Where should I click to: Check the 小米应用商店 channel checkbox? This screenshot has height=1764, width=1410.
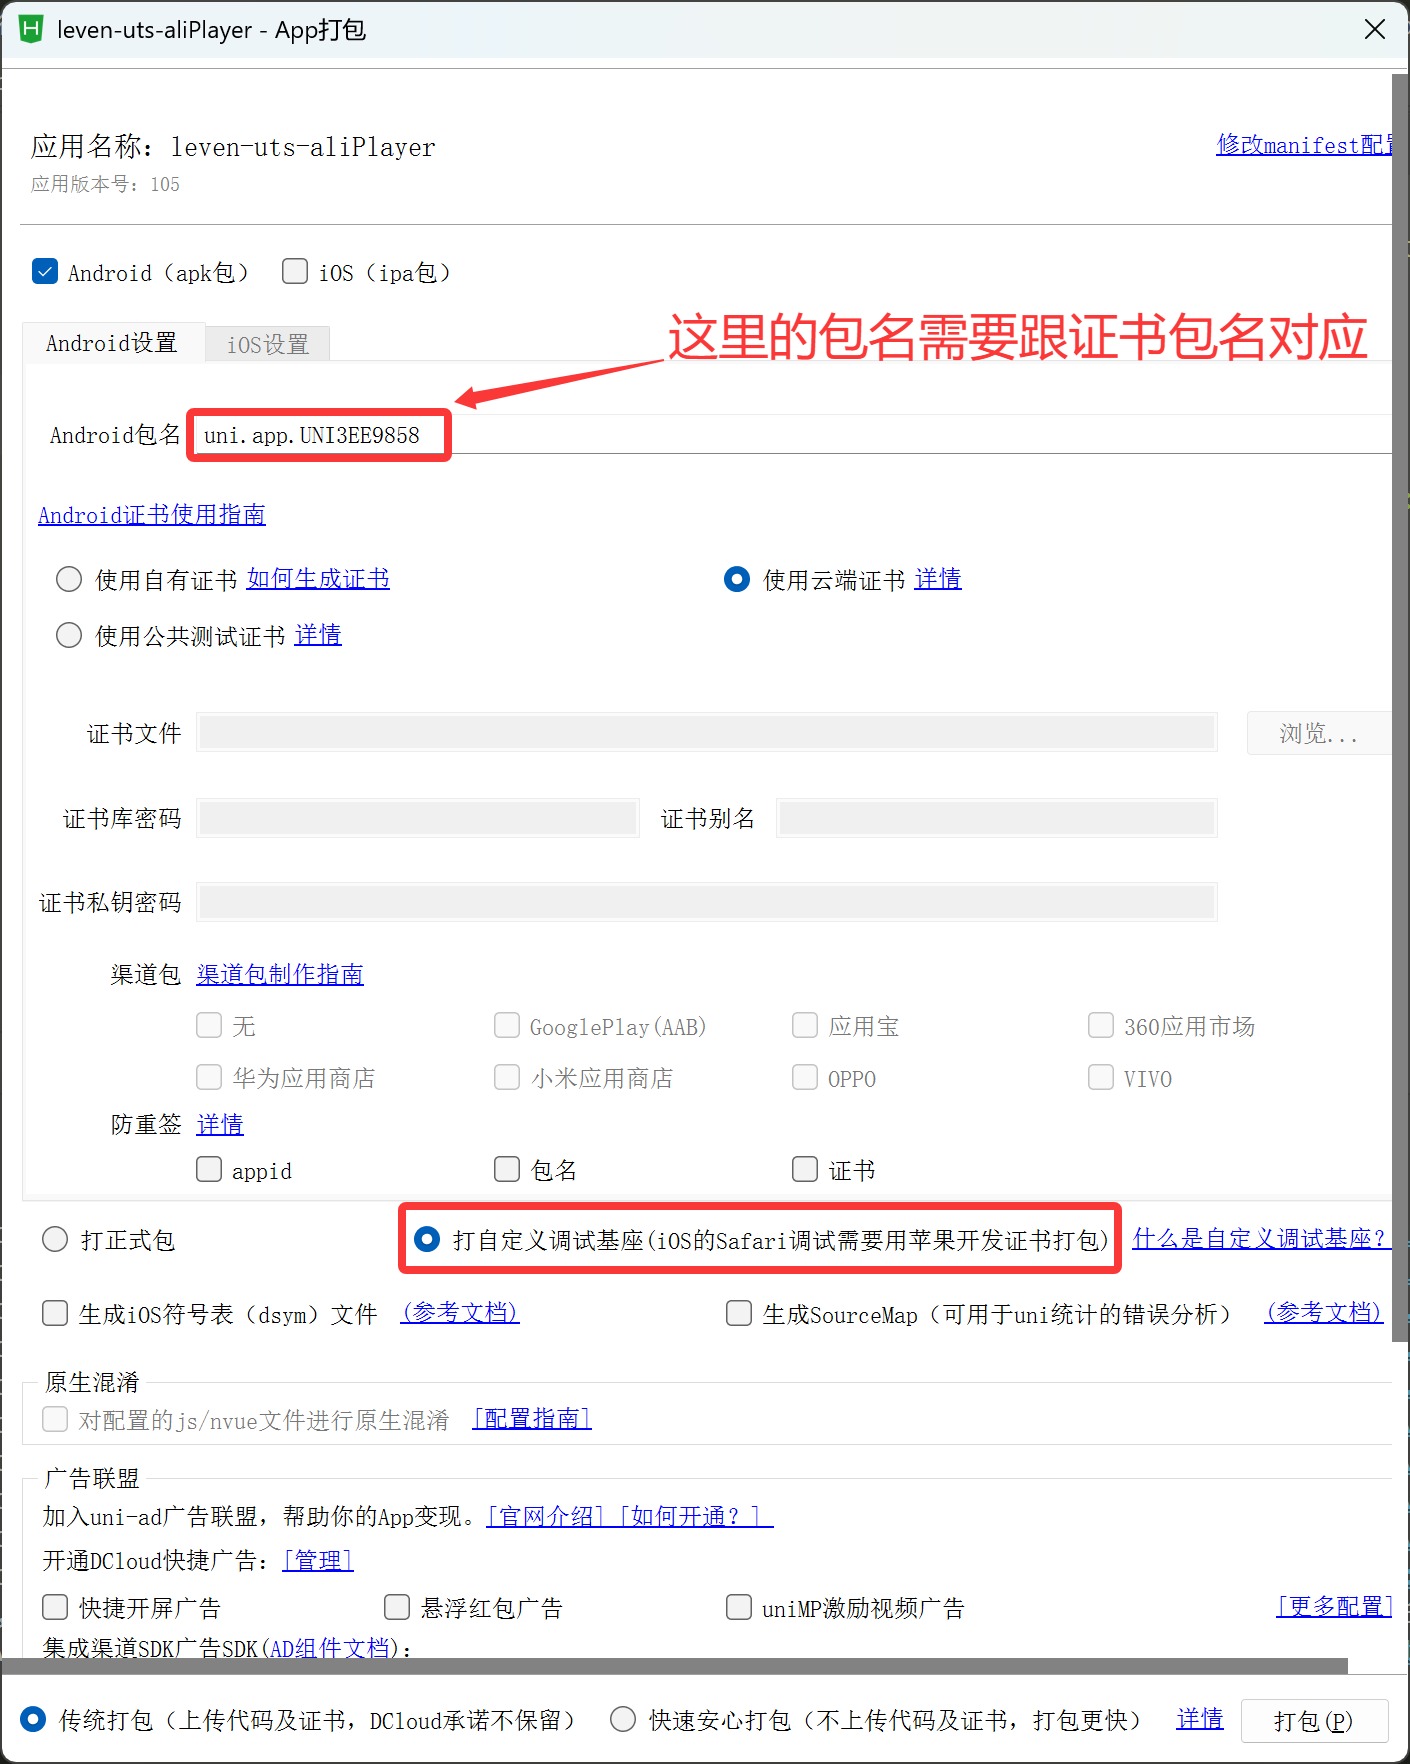(x=507, y=1077)
